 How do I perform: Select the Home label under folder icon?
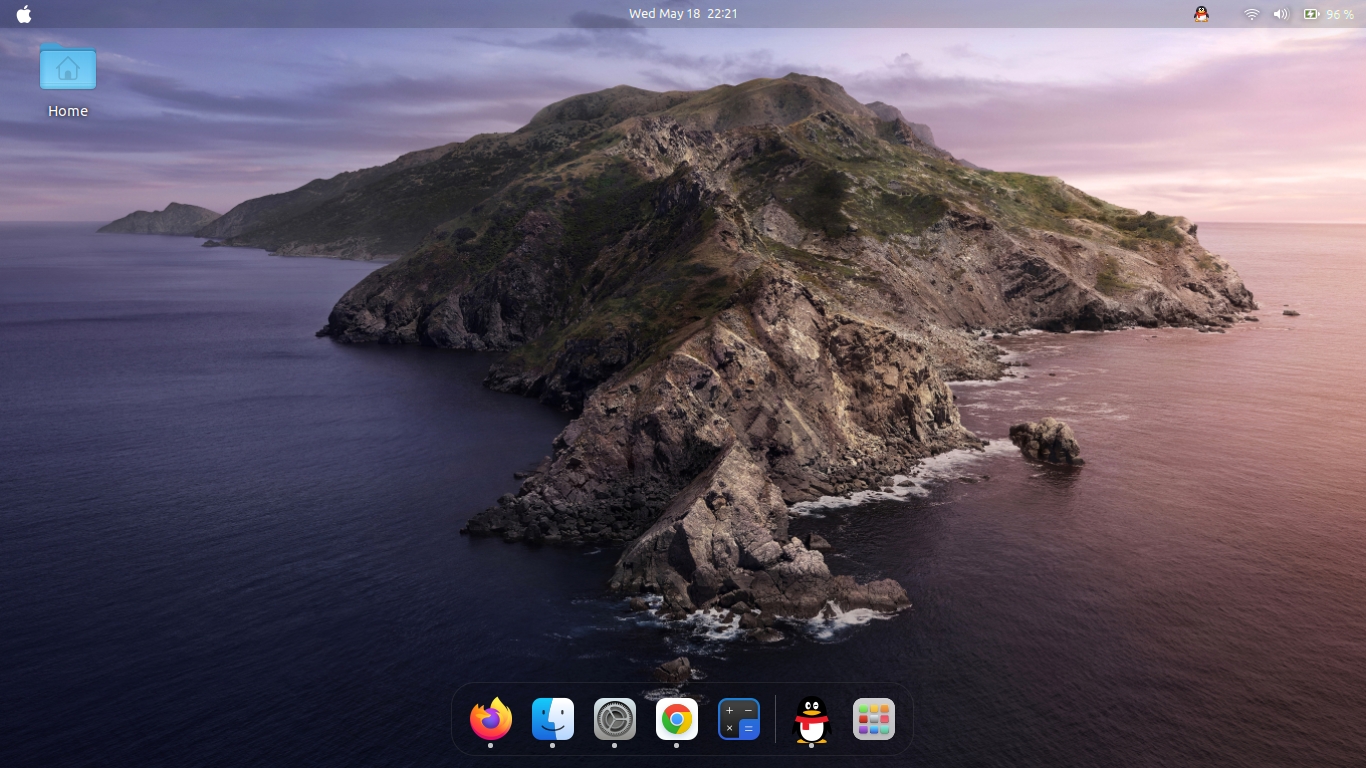click(x=68, y=111)
